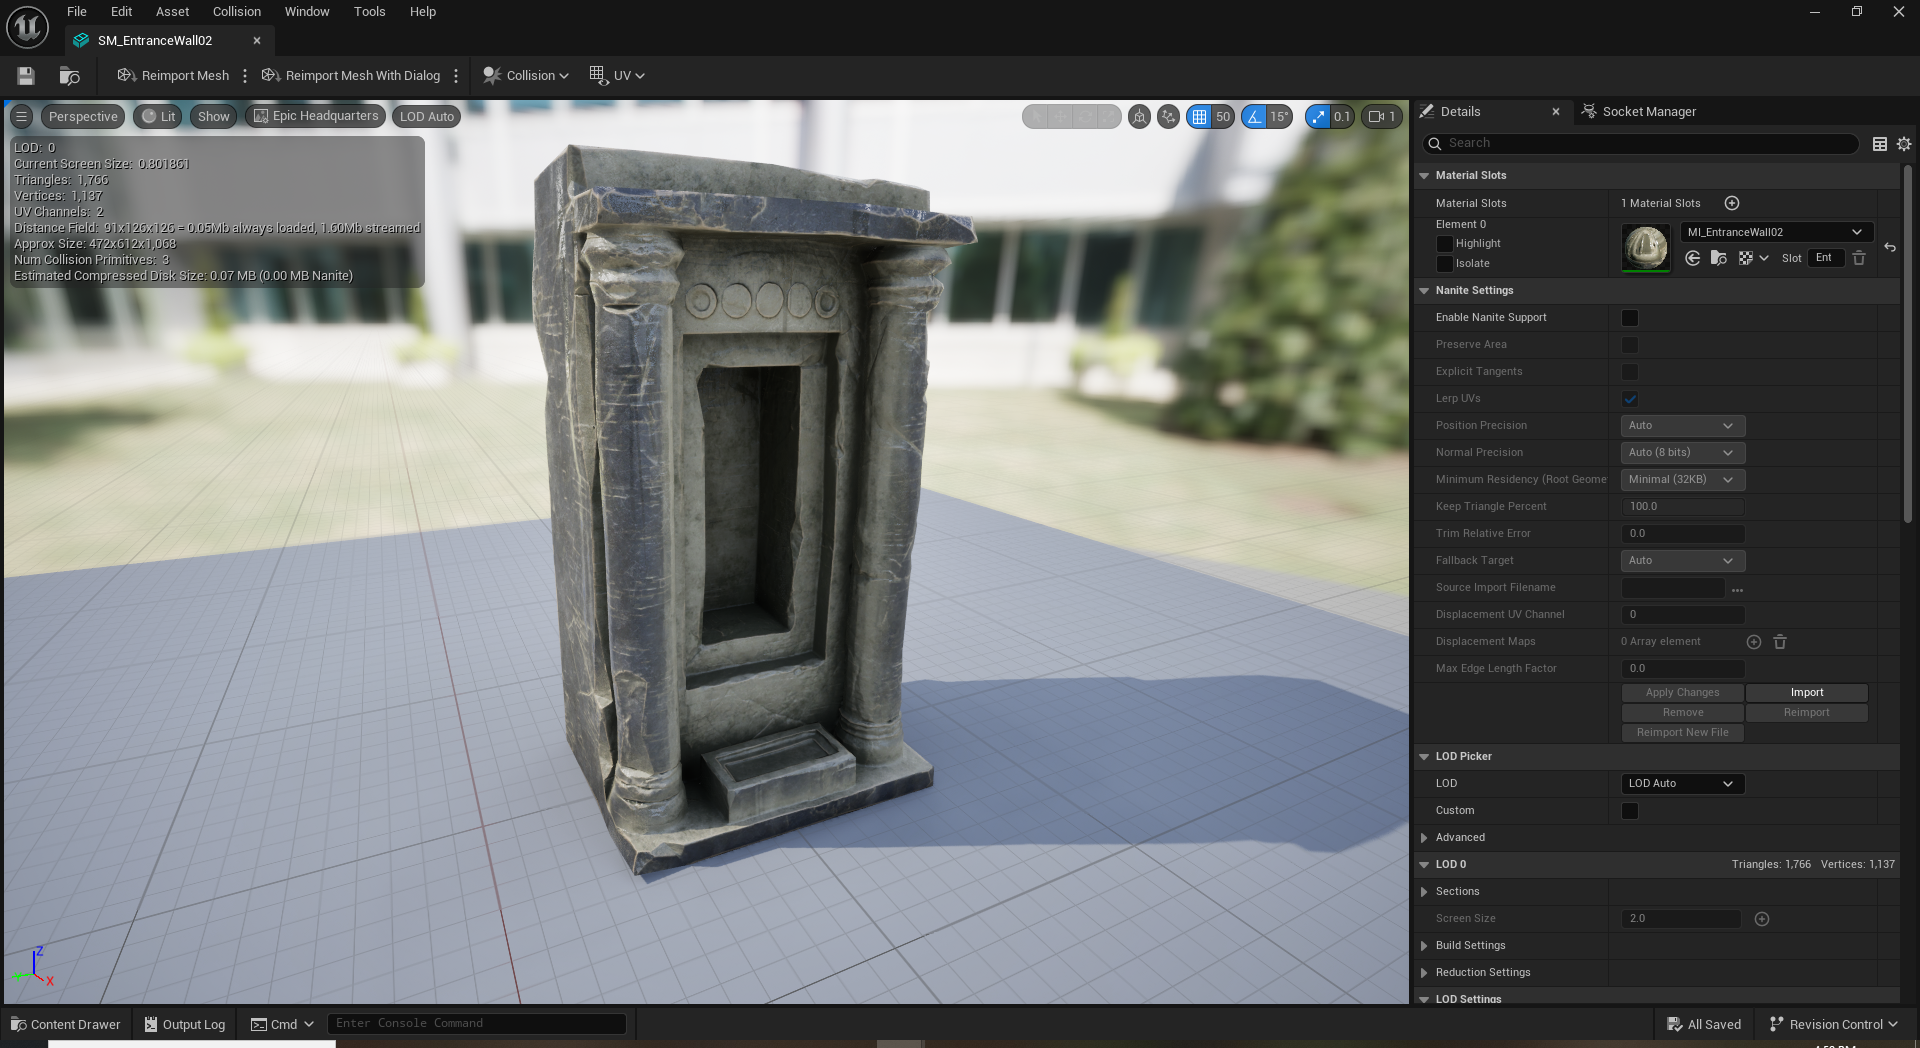1920x1048 pixels.
Task: Click the Details panel search field
Action: [1640, 144]
